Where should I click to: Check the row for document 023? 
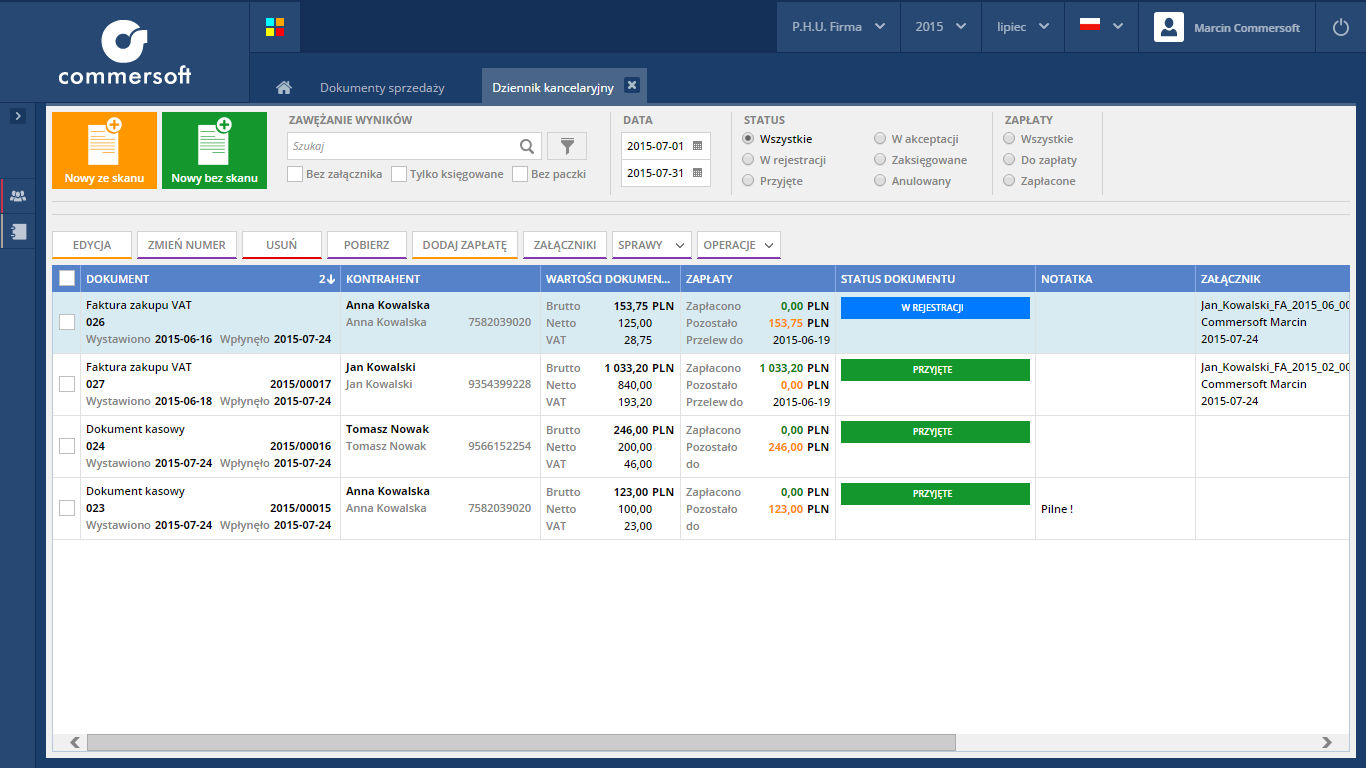click(x=67, y=508)
